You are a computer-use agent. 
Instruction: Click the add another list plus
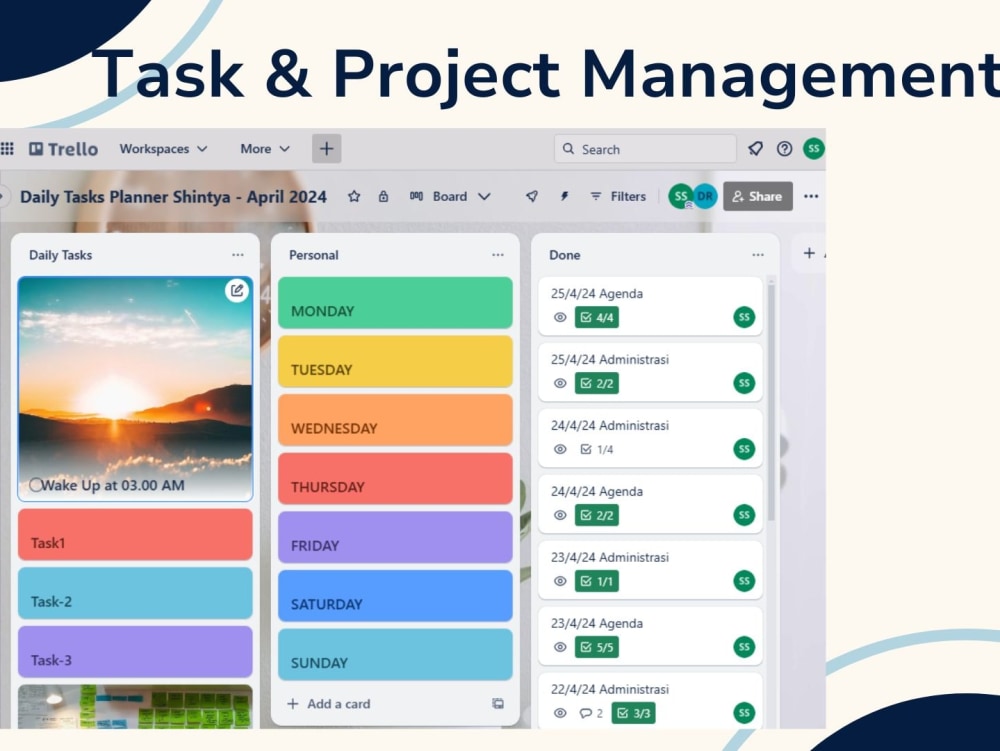809,253
